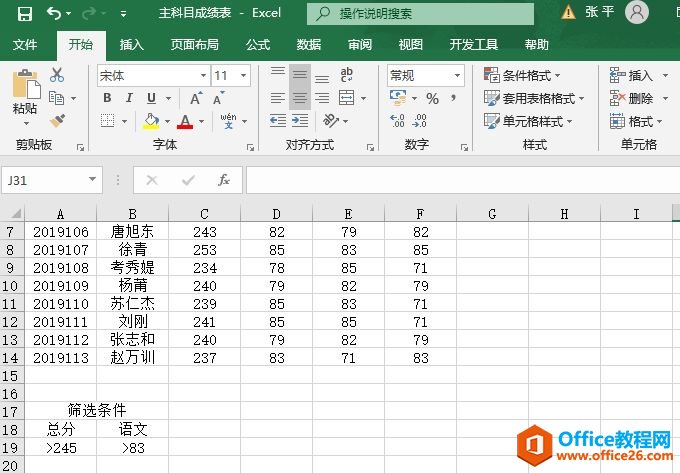
Task: Switch to the 审阅 tab
Action: pyautogui.click(x=360, y=45)
